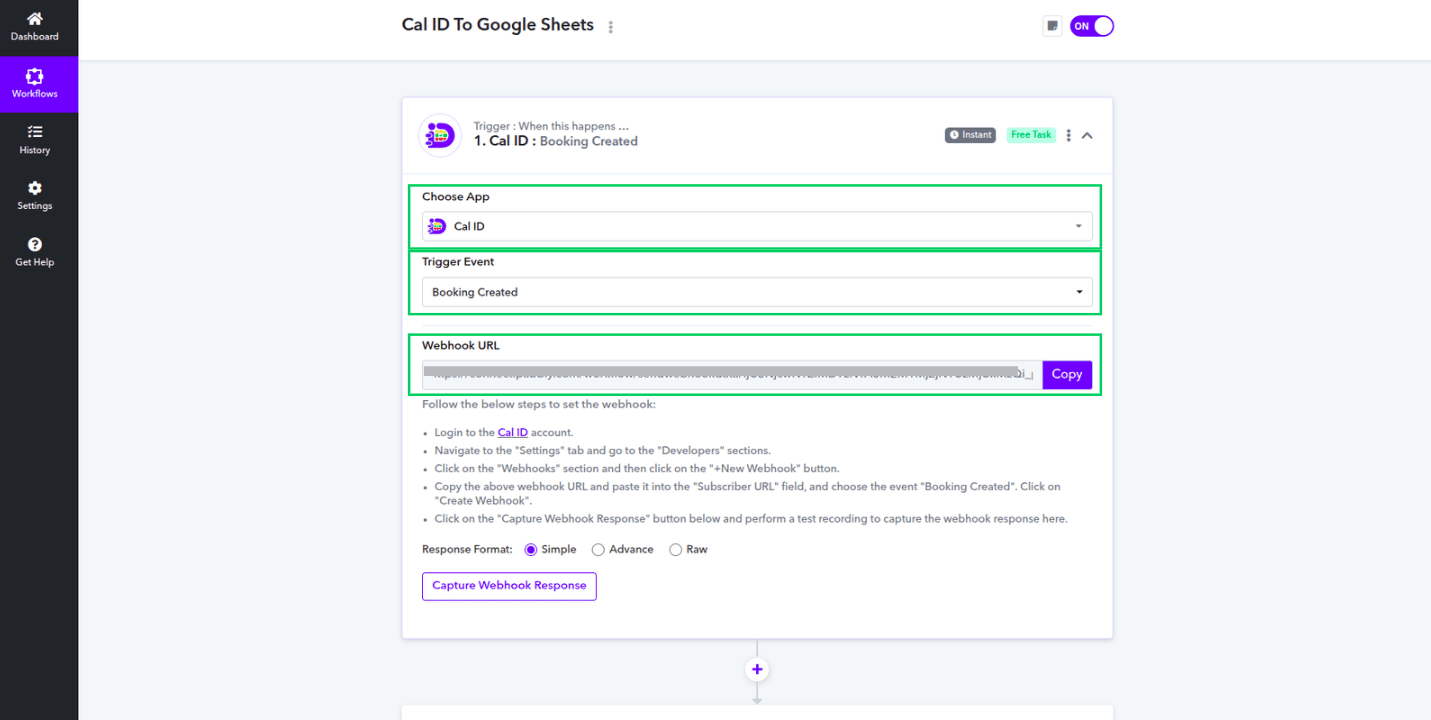Open the History section
This screenshot has height=720, width=1431.
pos(35,140)
